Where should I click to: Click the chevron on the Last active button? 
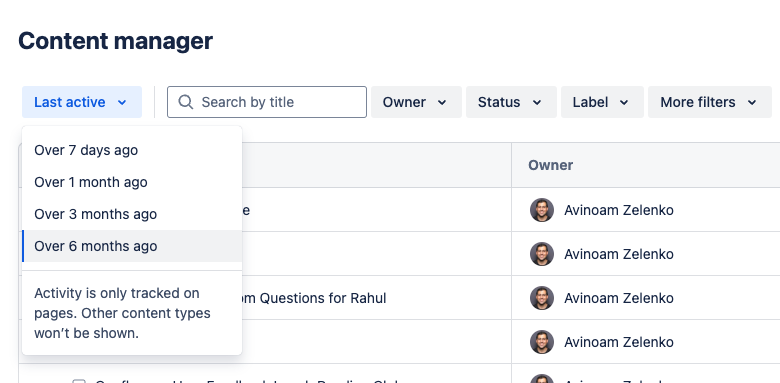pos(122,102)
